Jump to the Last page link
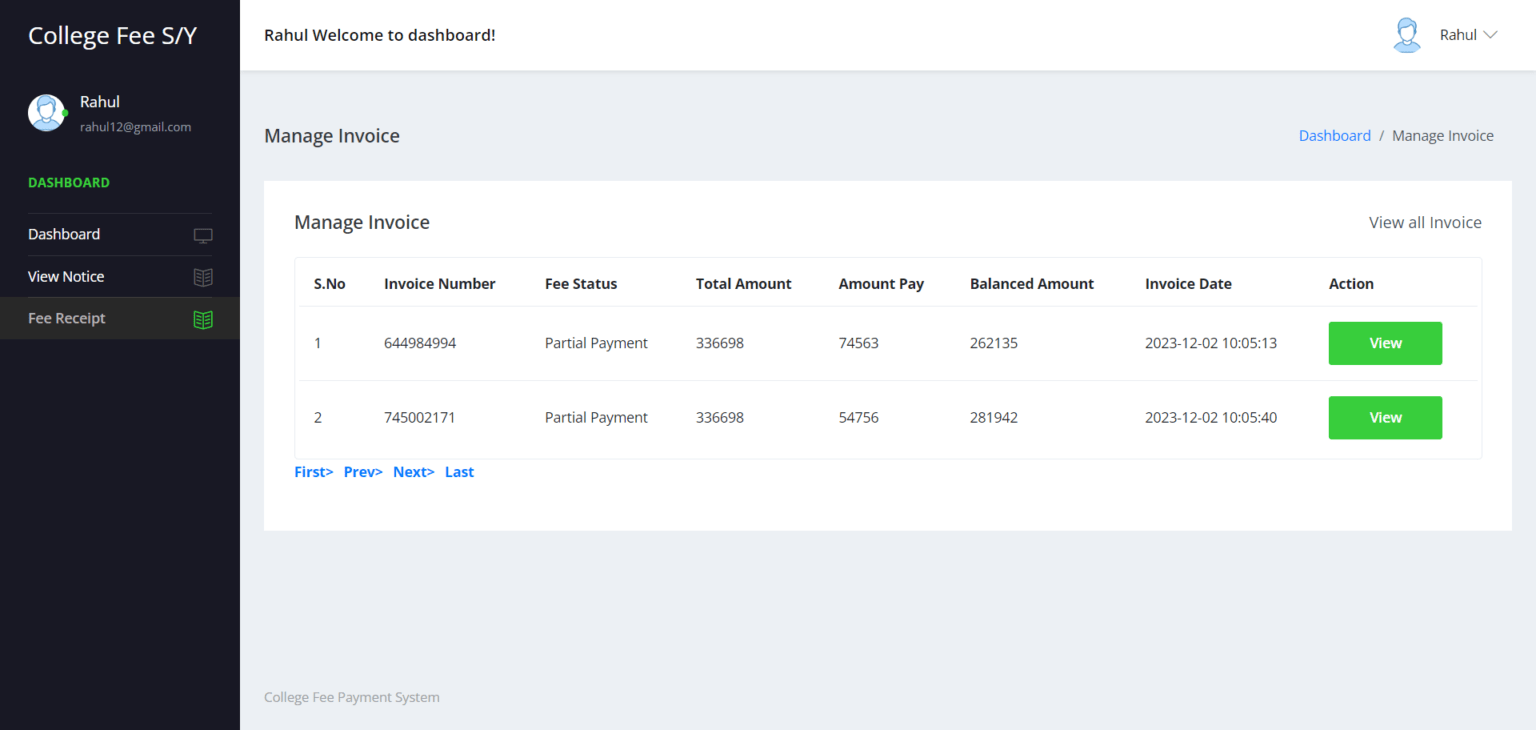The height and width of the screenshot is (730, 1536). point(459,472)
